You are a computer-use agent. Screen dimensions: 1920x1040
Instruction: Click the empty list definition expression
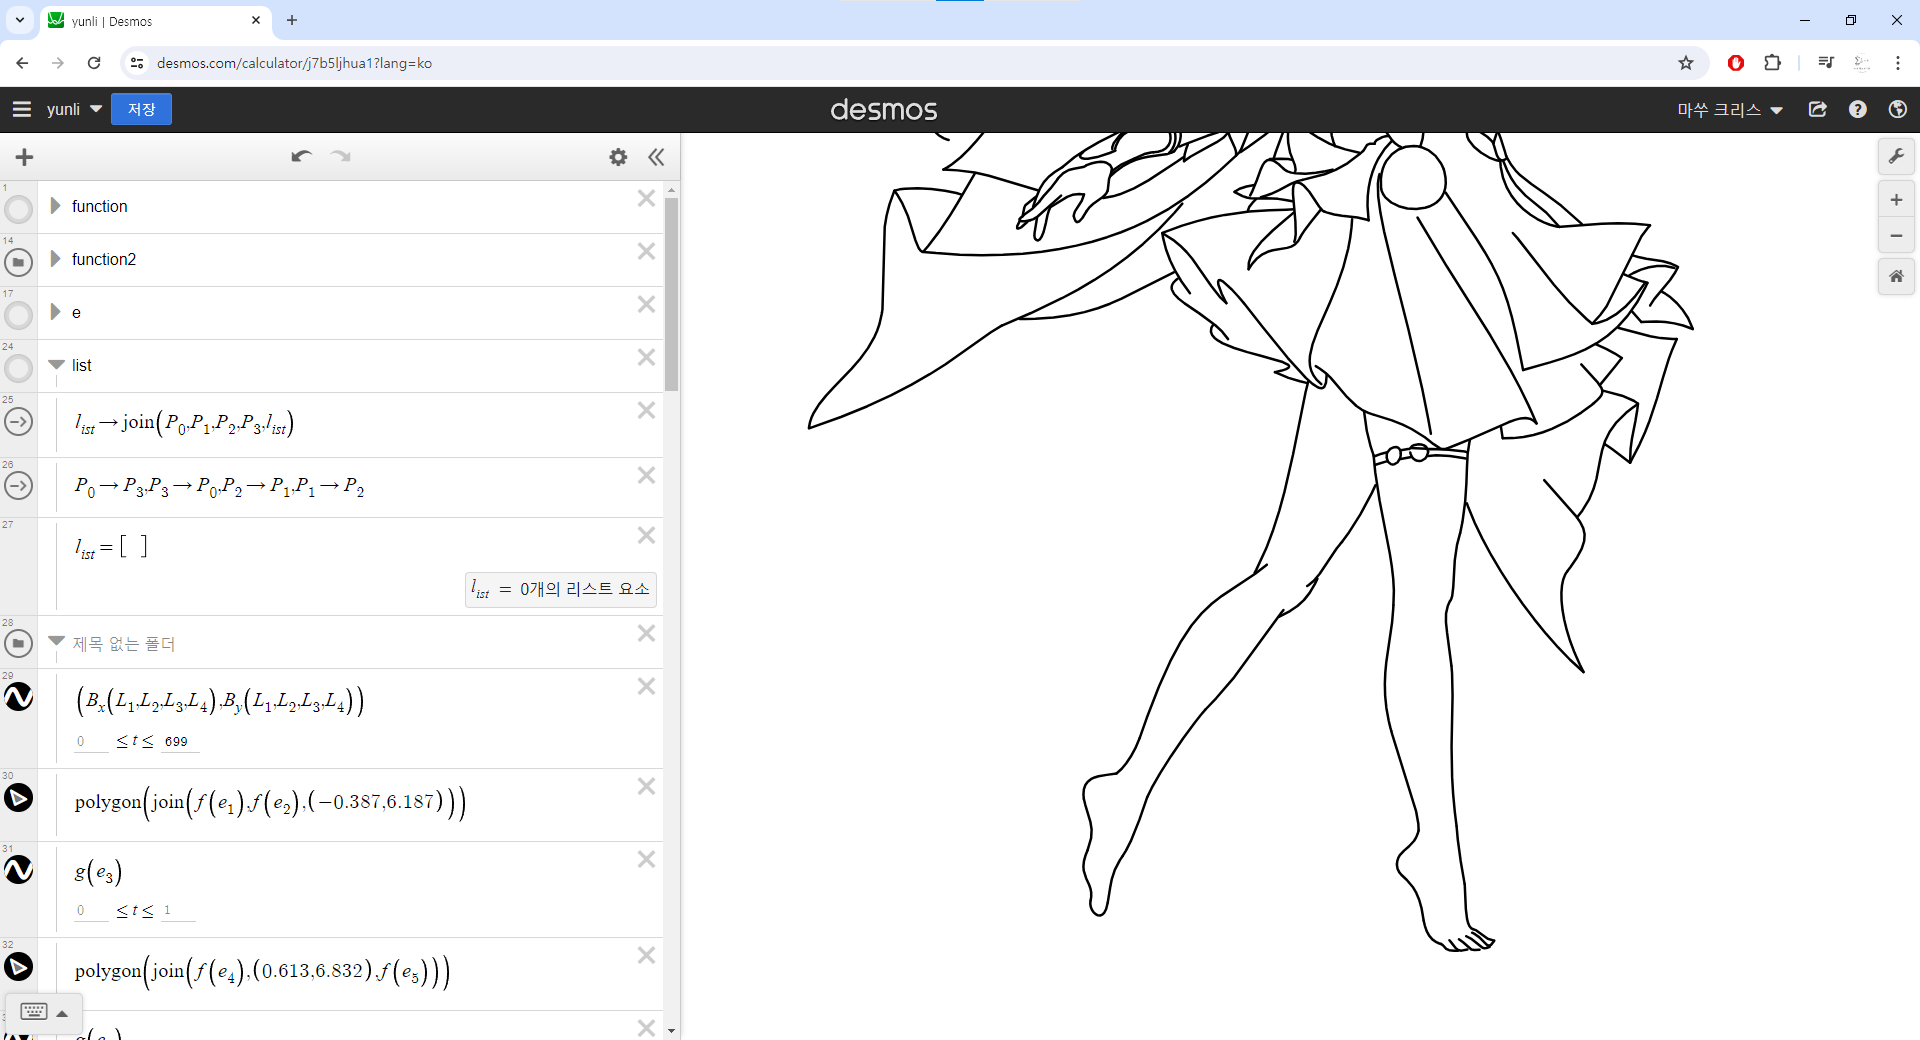pos(111,547)
